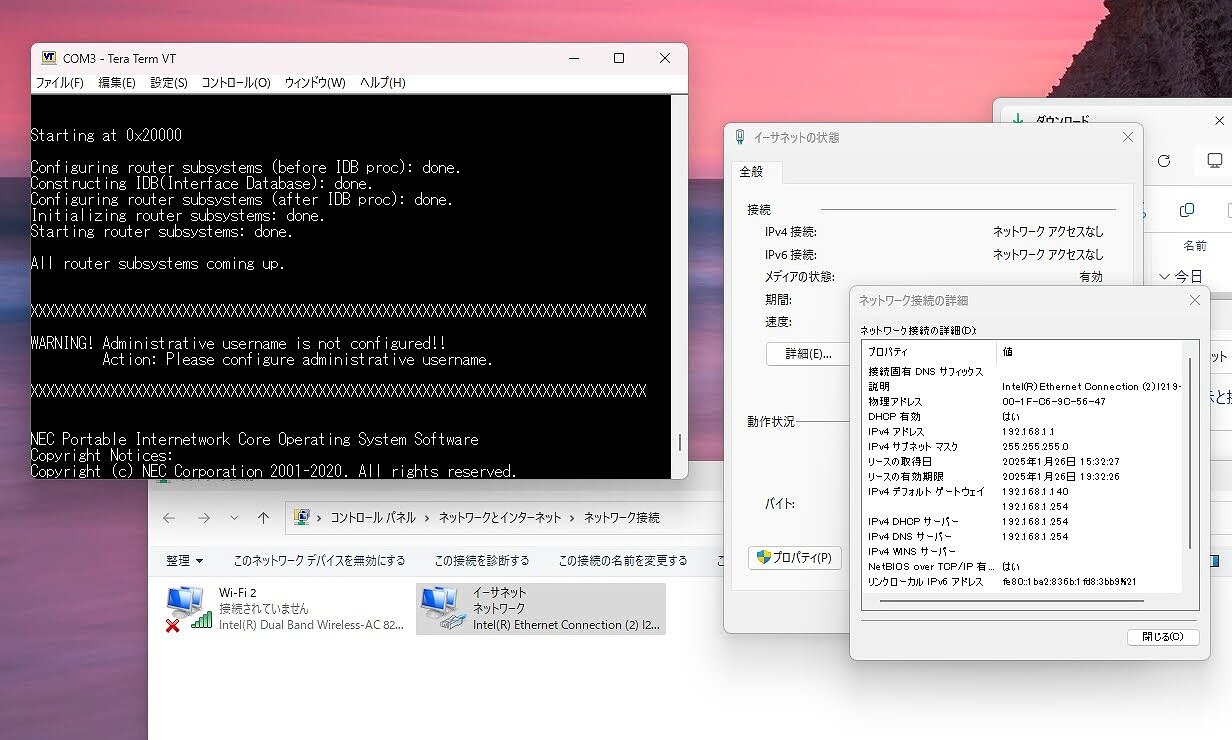Click refresh icon in ダウンロード window

(x=1164, y=161)
